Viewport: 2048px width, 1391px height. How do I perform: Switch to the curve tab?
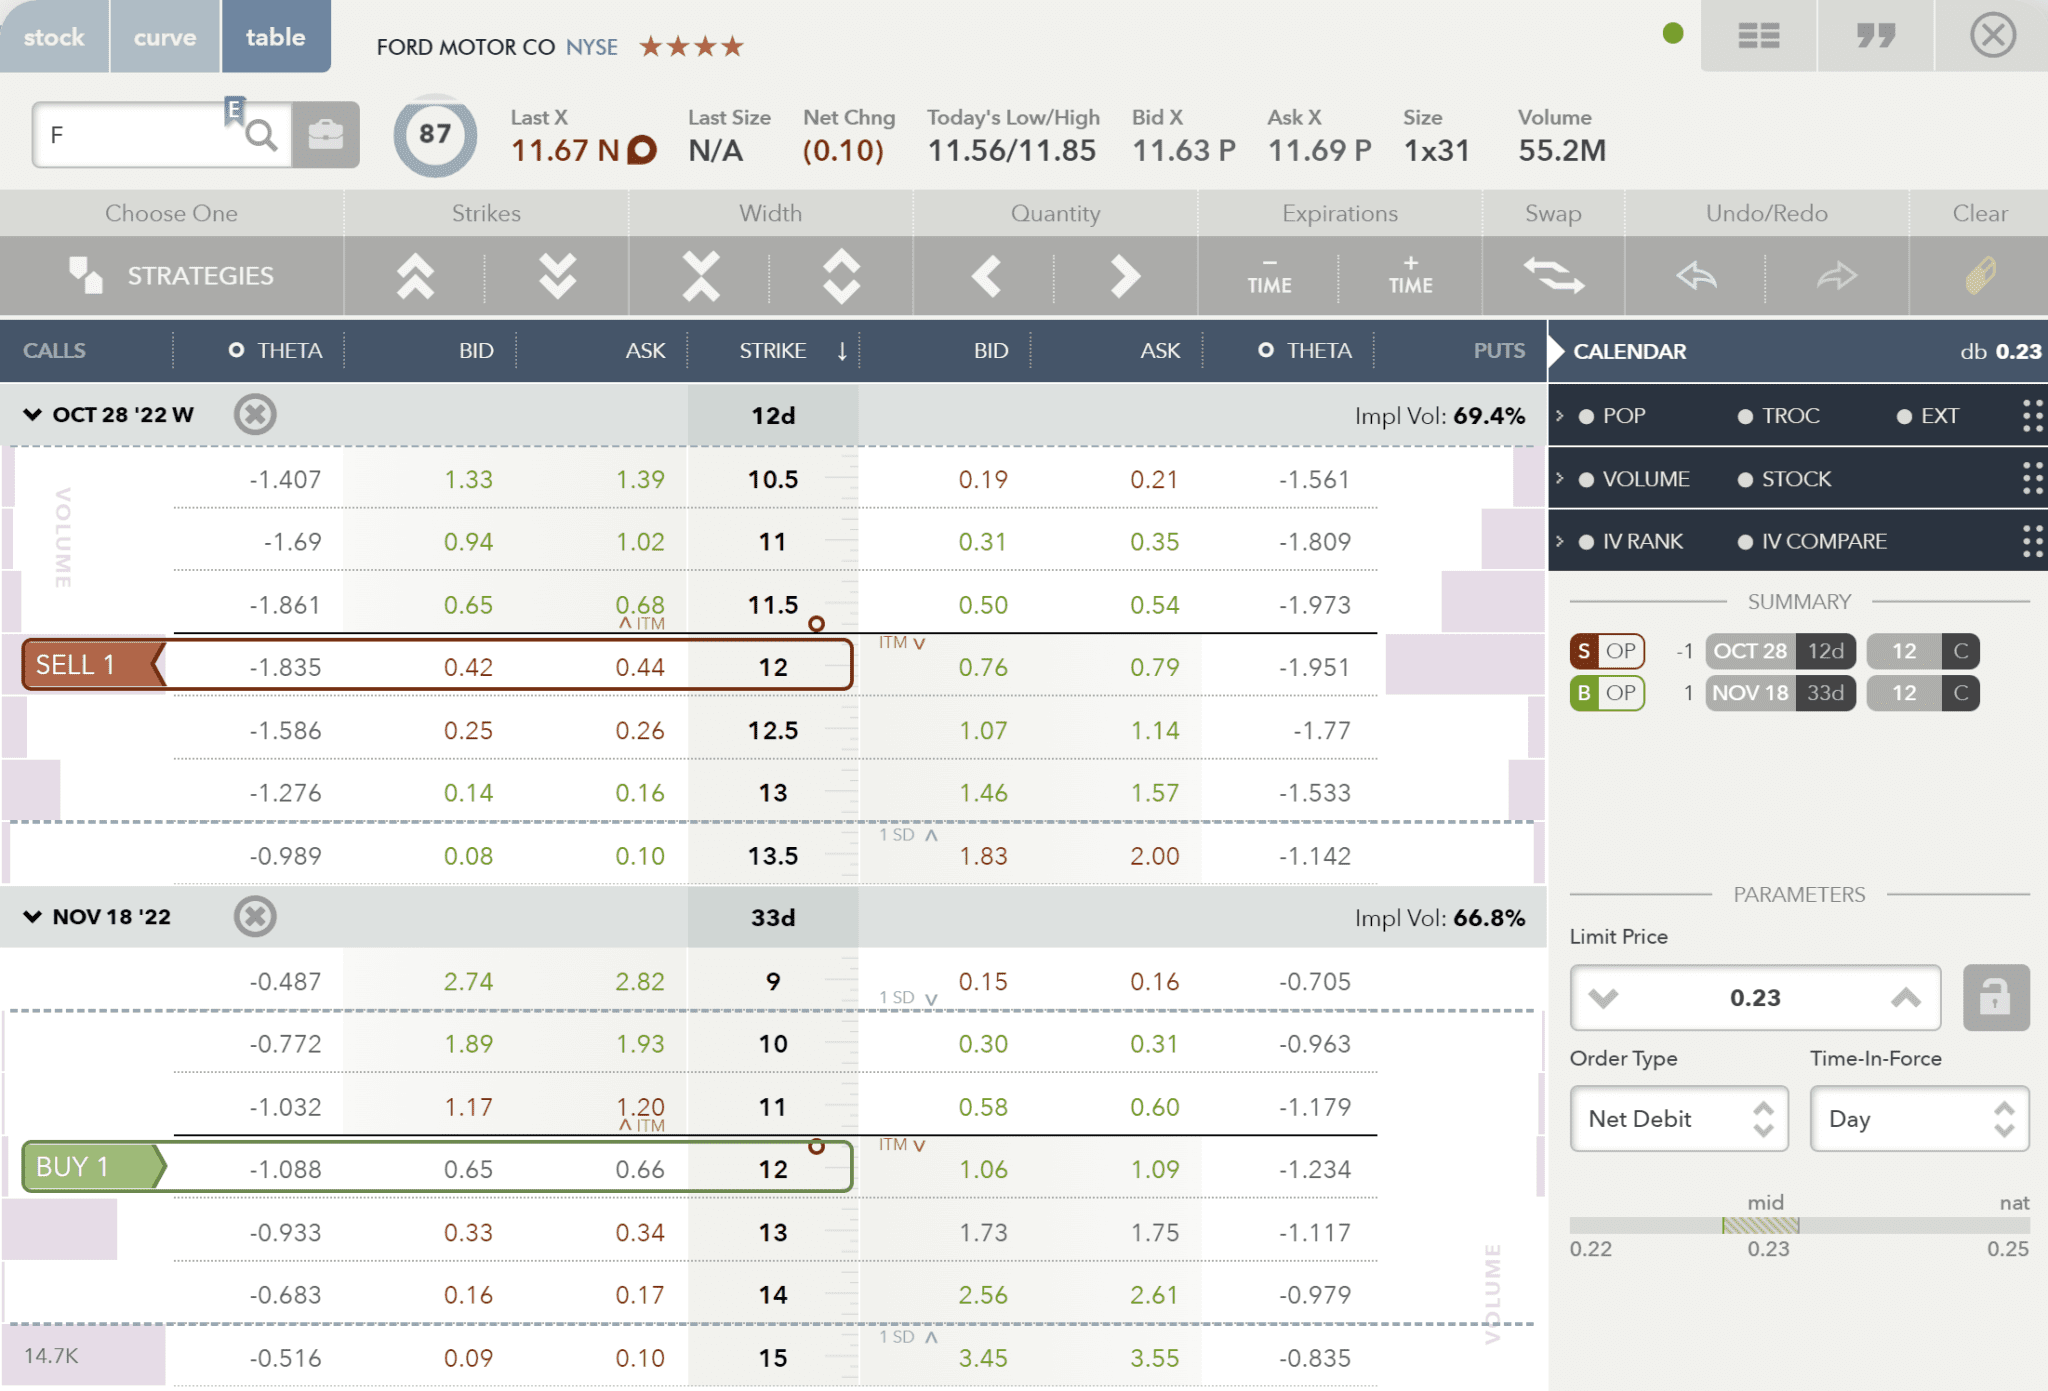pos(164,36)
